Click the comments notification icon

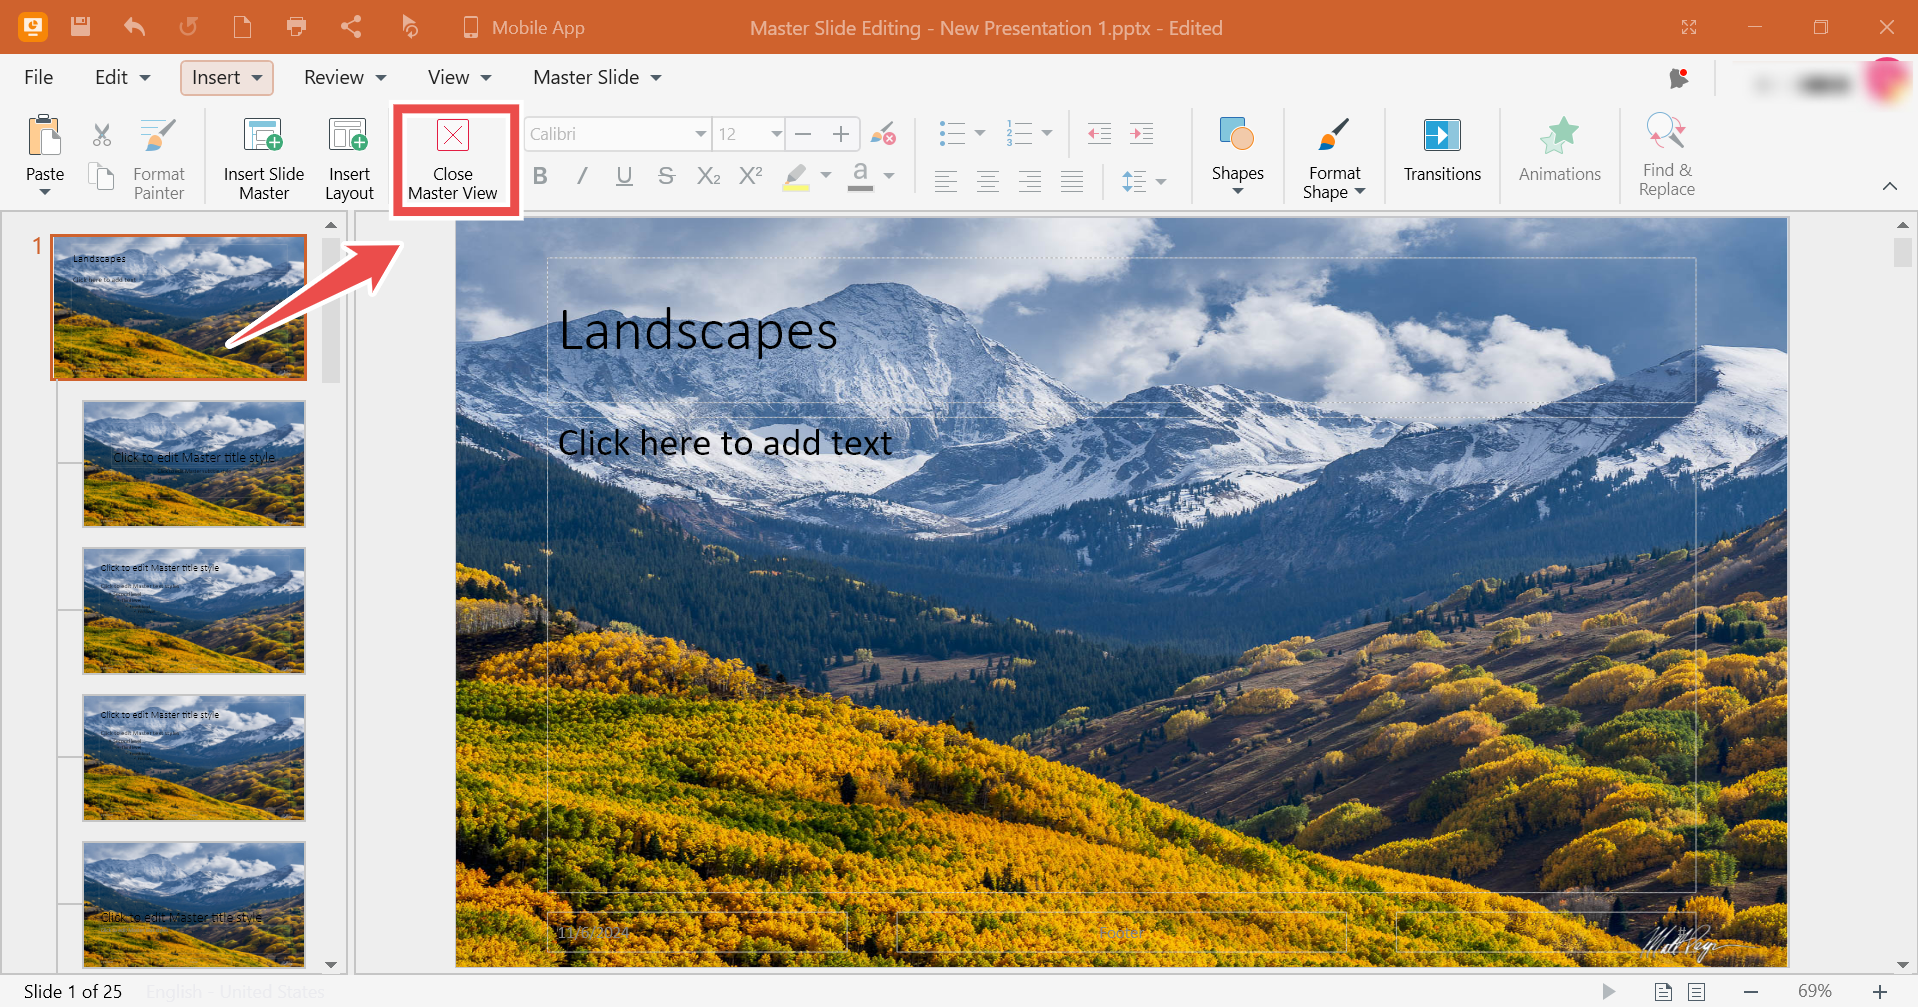click(1679, 78)
